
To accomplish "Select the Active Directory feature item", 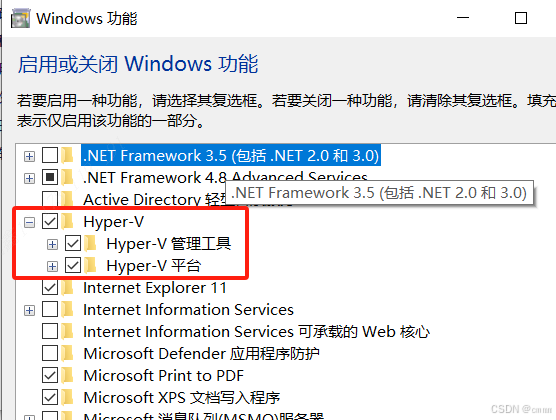I will coord(154,200).
